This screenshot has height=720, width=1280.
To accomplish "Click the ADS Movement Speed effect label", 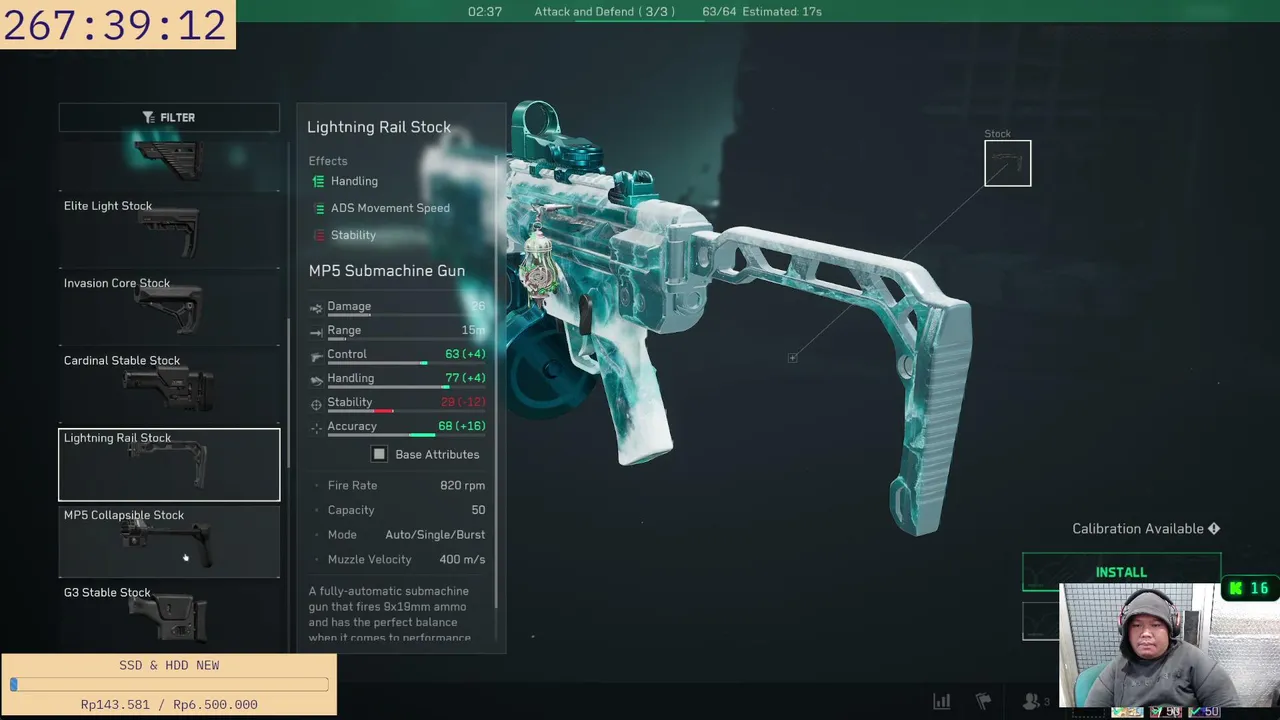I will coord(390,208).
